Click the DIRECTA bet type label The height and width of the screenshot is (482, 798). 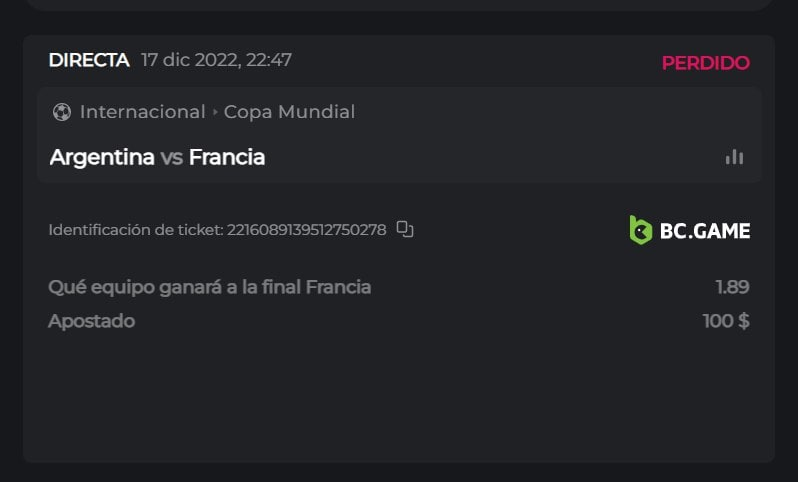(89, 60)
